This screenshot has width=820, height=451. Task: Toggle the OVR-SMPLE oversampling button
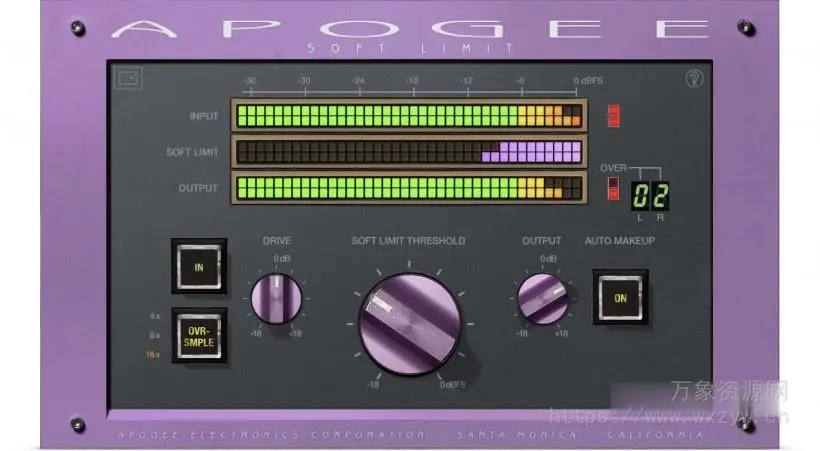click(x=198, y=335)
